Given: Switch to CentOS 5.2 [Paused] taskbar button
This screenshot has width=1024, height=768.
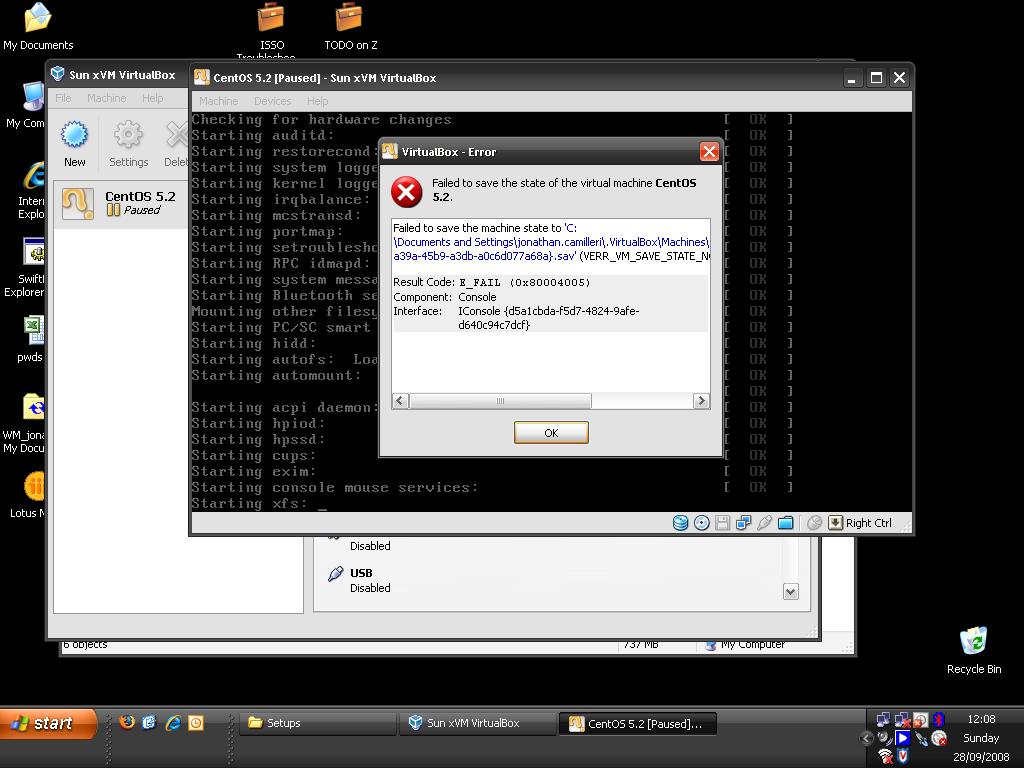Looking at the screenshot, I should coord(637,723).
